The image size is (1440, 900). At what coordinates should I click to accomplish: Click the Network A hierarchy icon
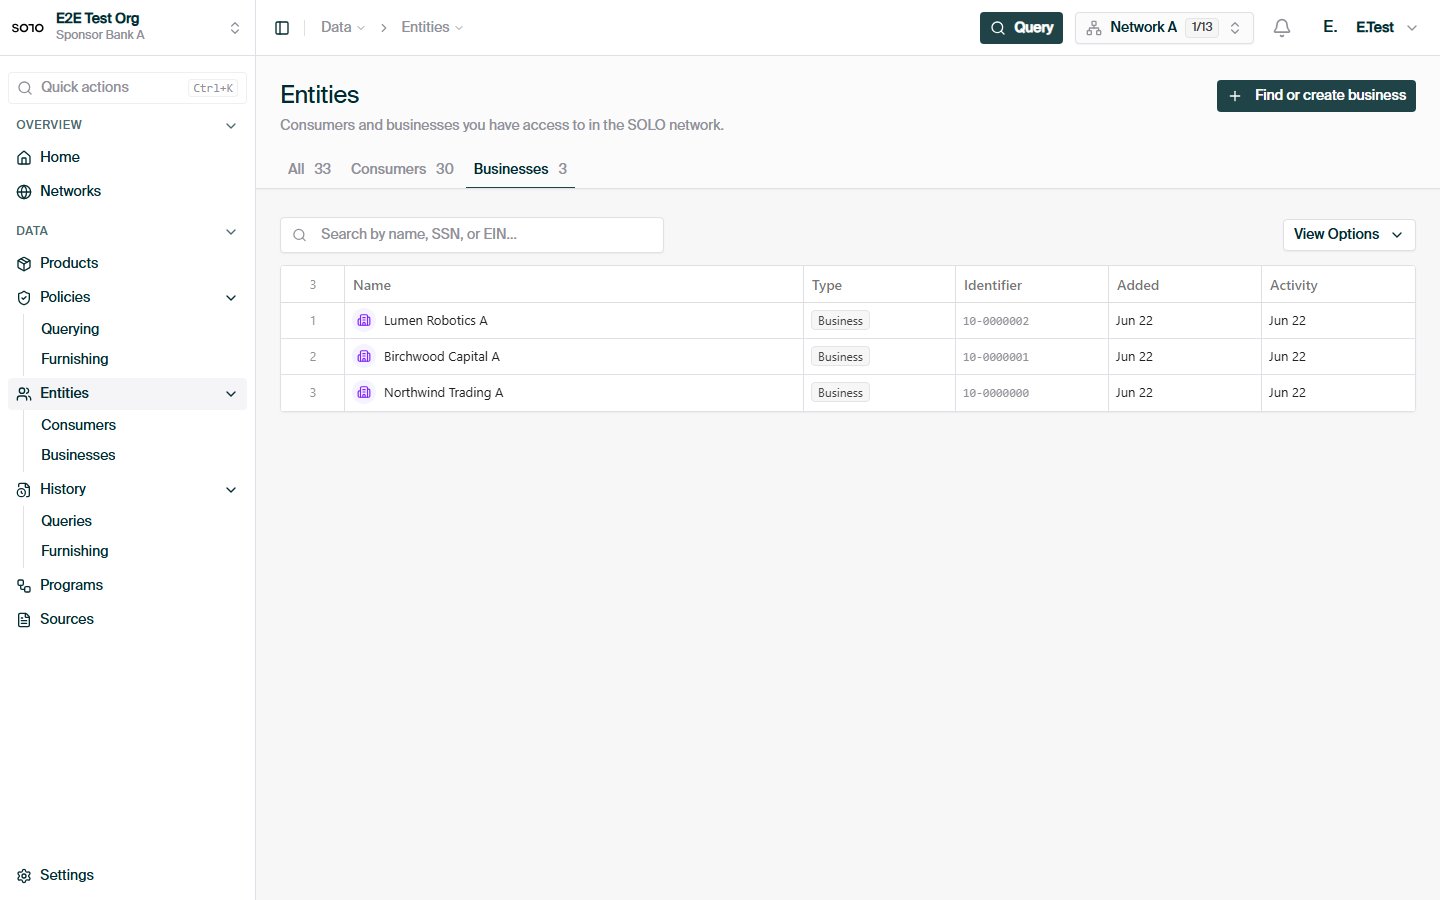tap(1094, 28)
